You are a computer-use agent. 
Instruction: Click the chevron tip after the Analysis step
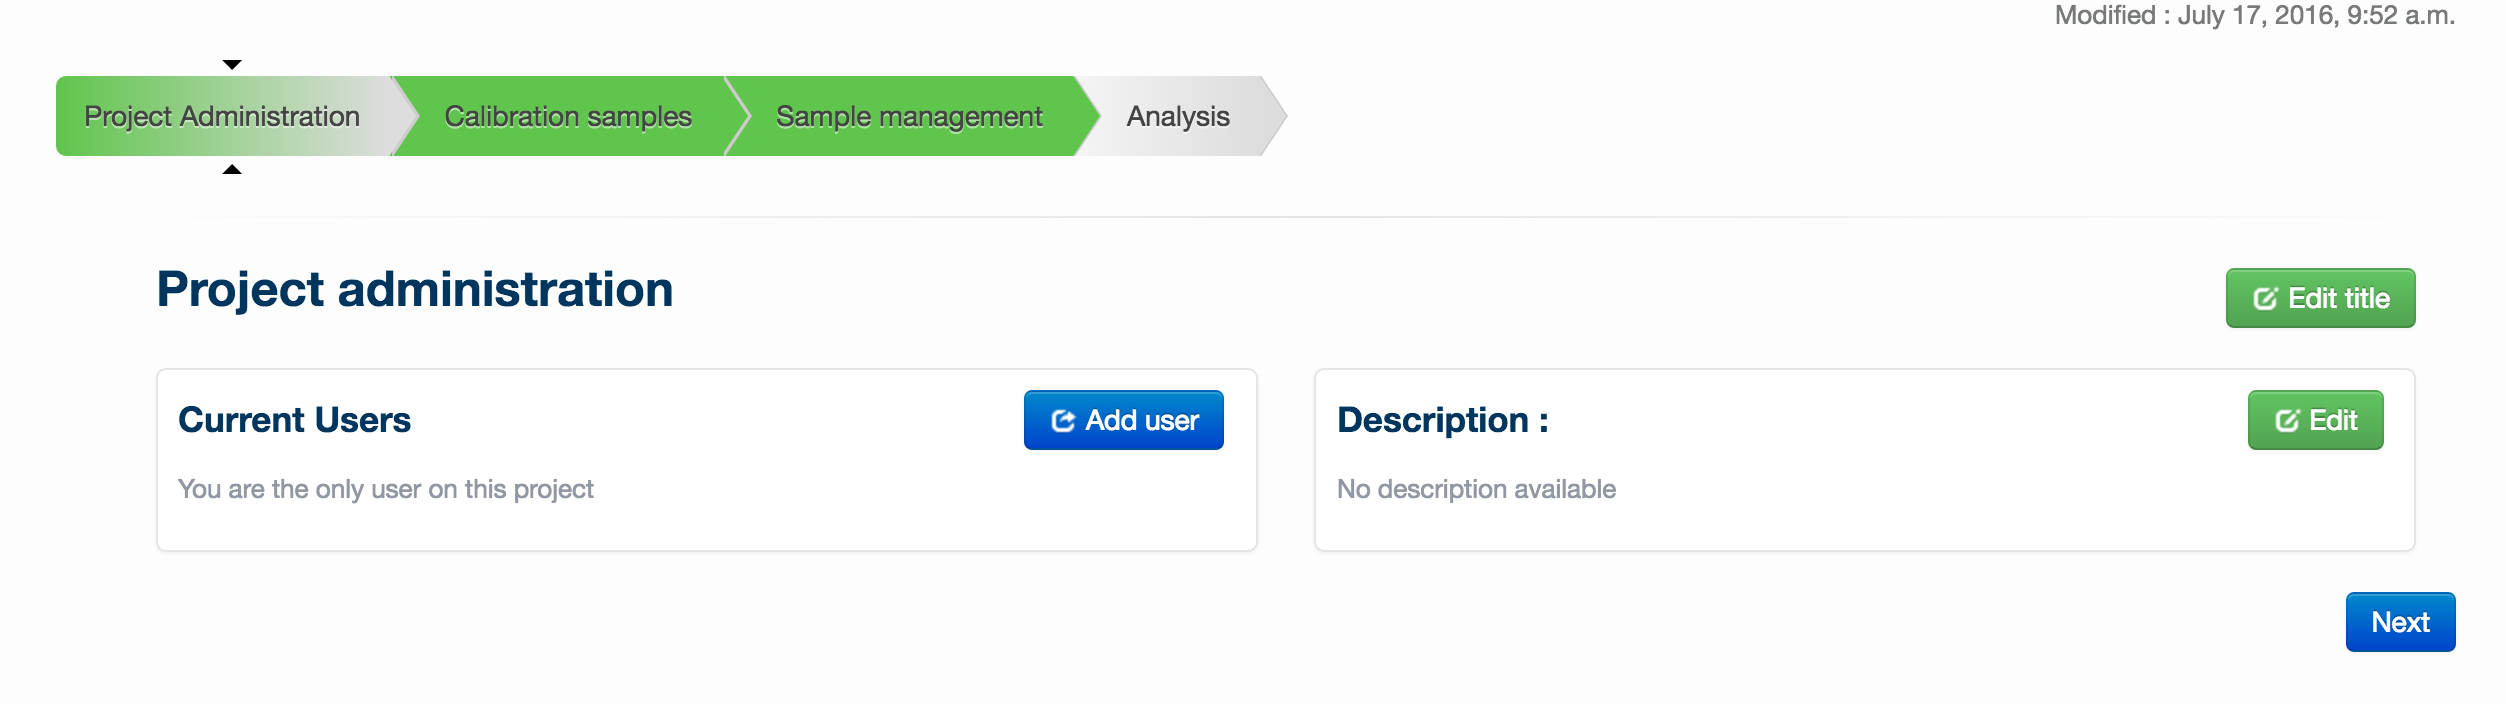(x=1276, y=116)
